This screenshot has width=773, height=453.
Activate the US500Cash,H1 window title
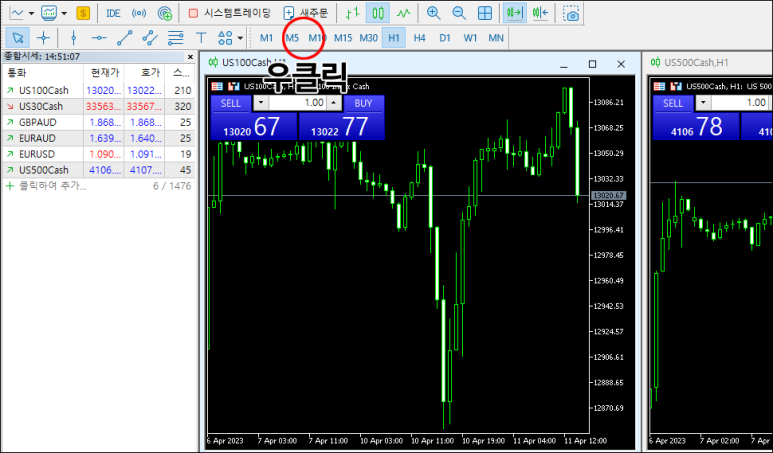click(x=696, y=63)
